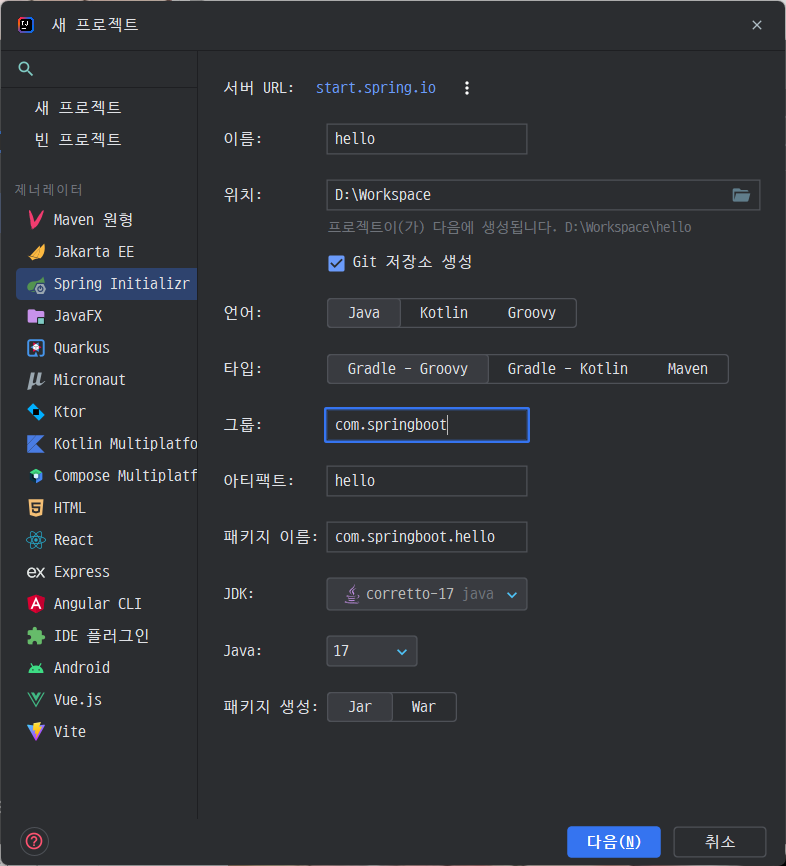The image size is (786, 866).
Task: Click the Express ex icon
Action: pos(36,572)
